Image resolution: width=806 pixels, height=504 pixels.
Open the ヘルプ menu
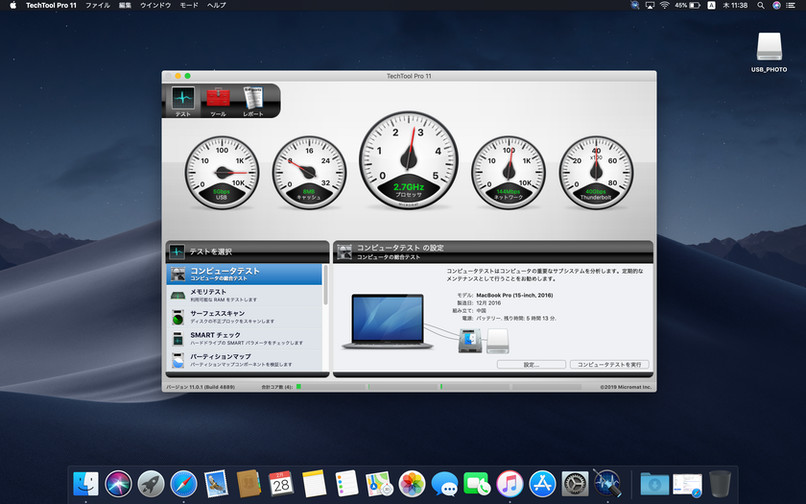click(216, 5)
